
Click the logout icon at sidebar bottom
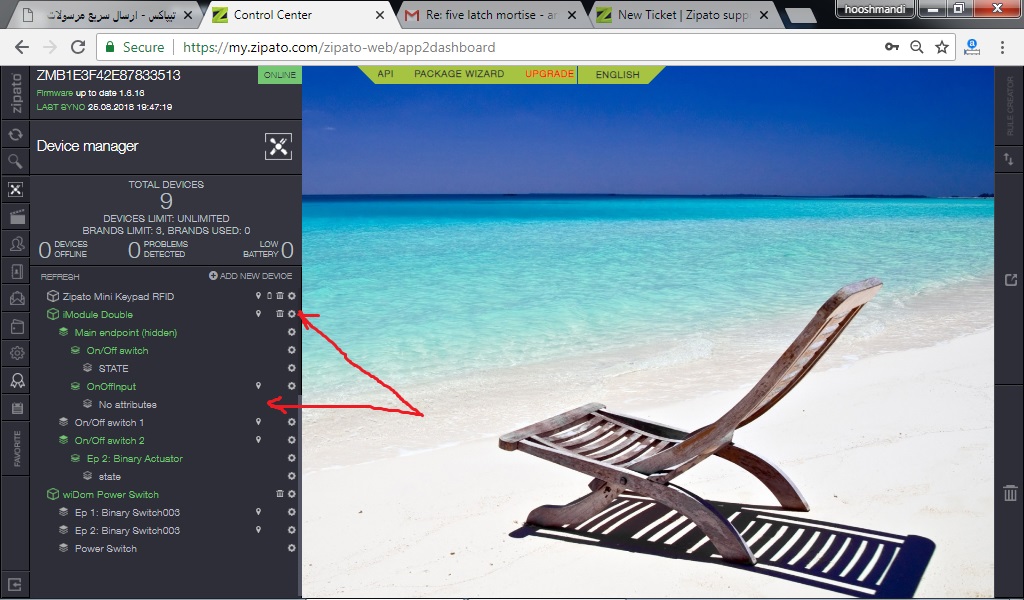pyautogui.click(x=15, y=583)
